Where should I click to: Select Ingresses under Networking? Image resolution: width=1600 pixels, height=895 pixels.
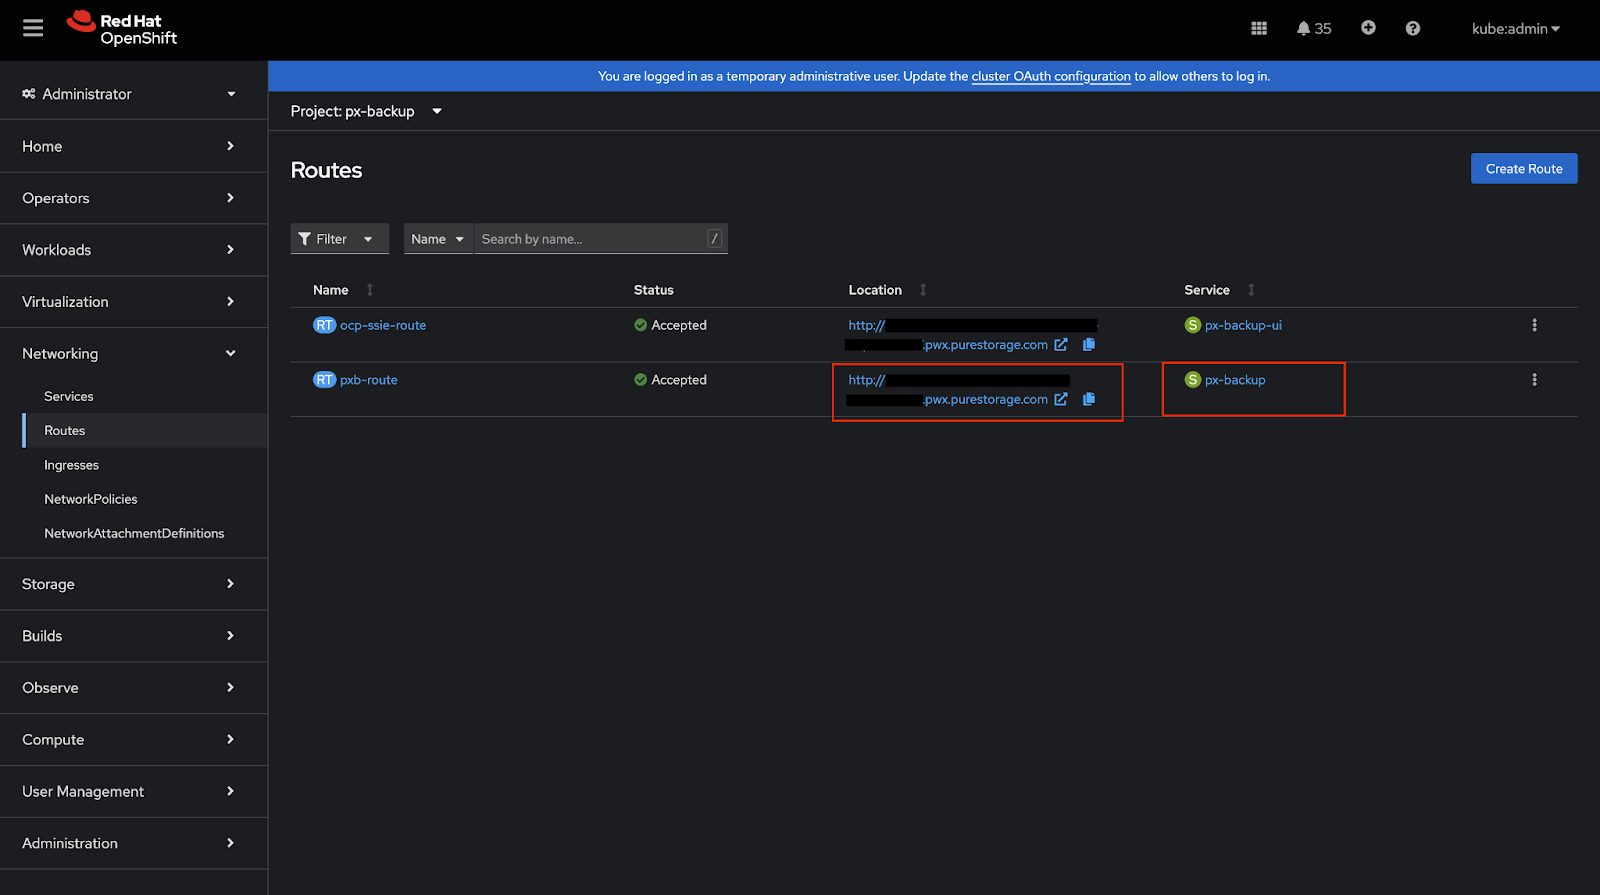click(71, 465)
